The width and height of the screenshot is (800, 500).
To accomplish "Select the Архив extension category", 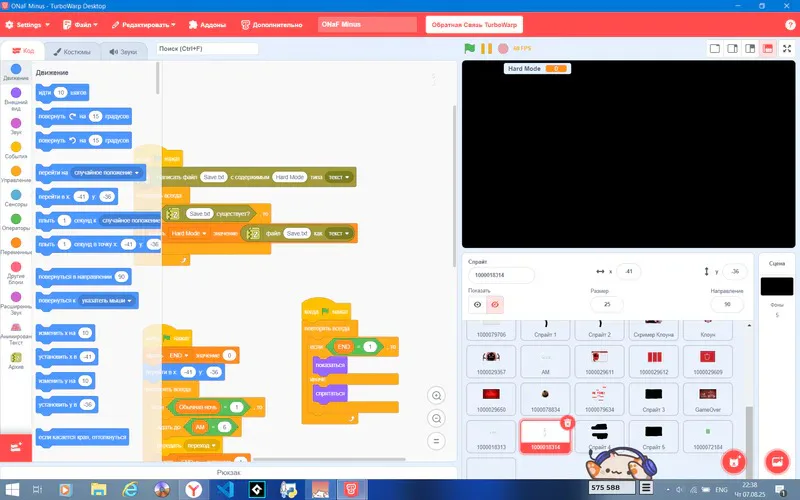I will (x=16, y=360).
